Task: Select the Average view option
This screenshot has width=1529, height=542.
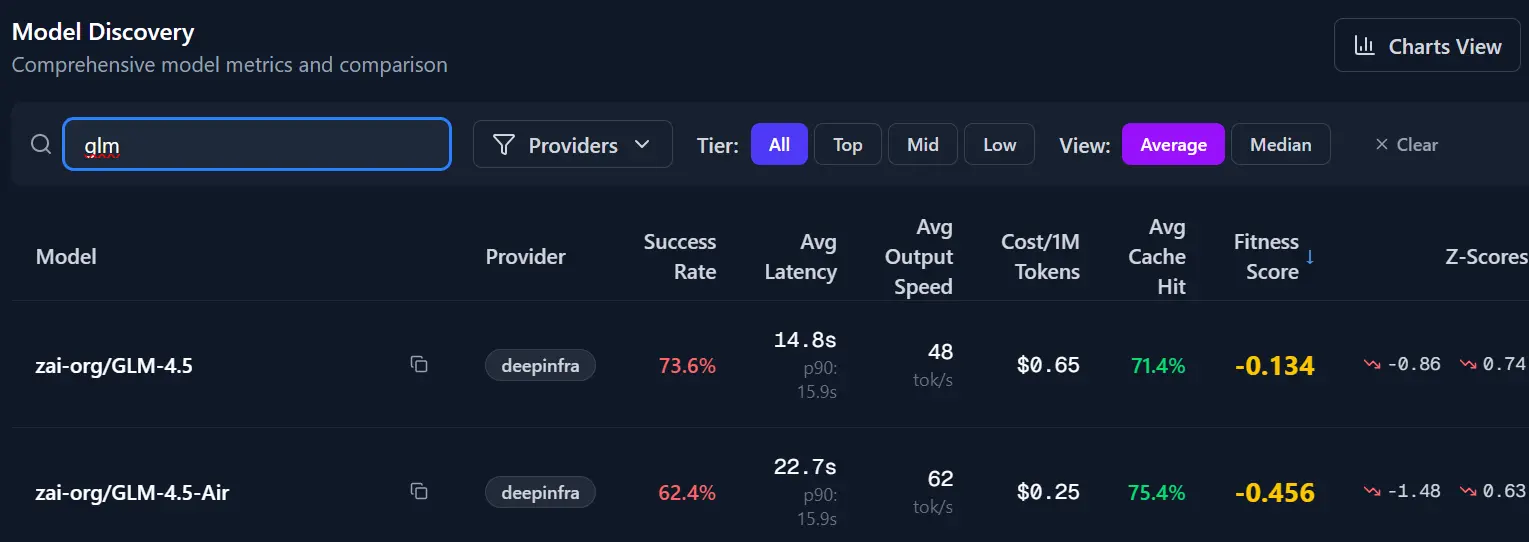Action: (1173, 144)
